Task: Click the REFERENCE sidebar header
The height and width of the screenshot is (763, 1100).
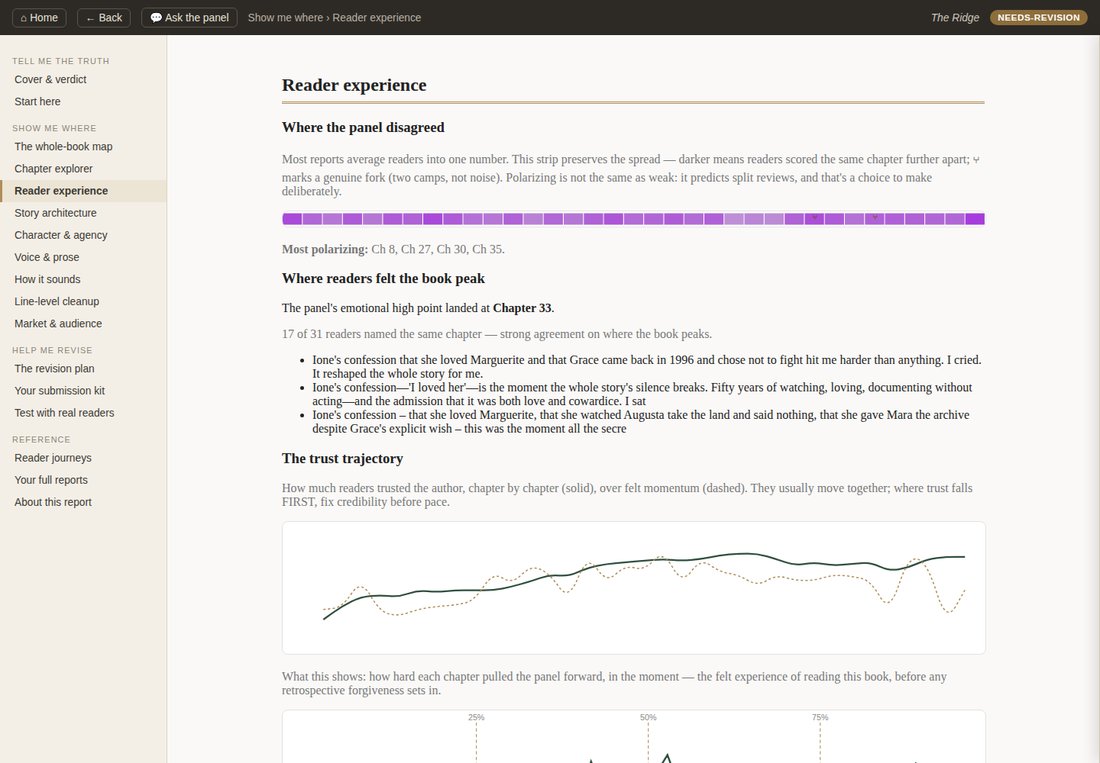Action: point(41,440)
